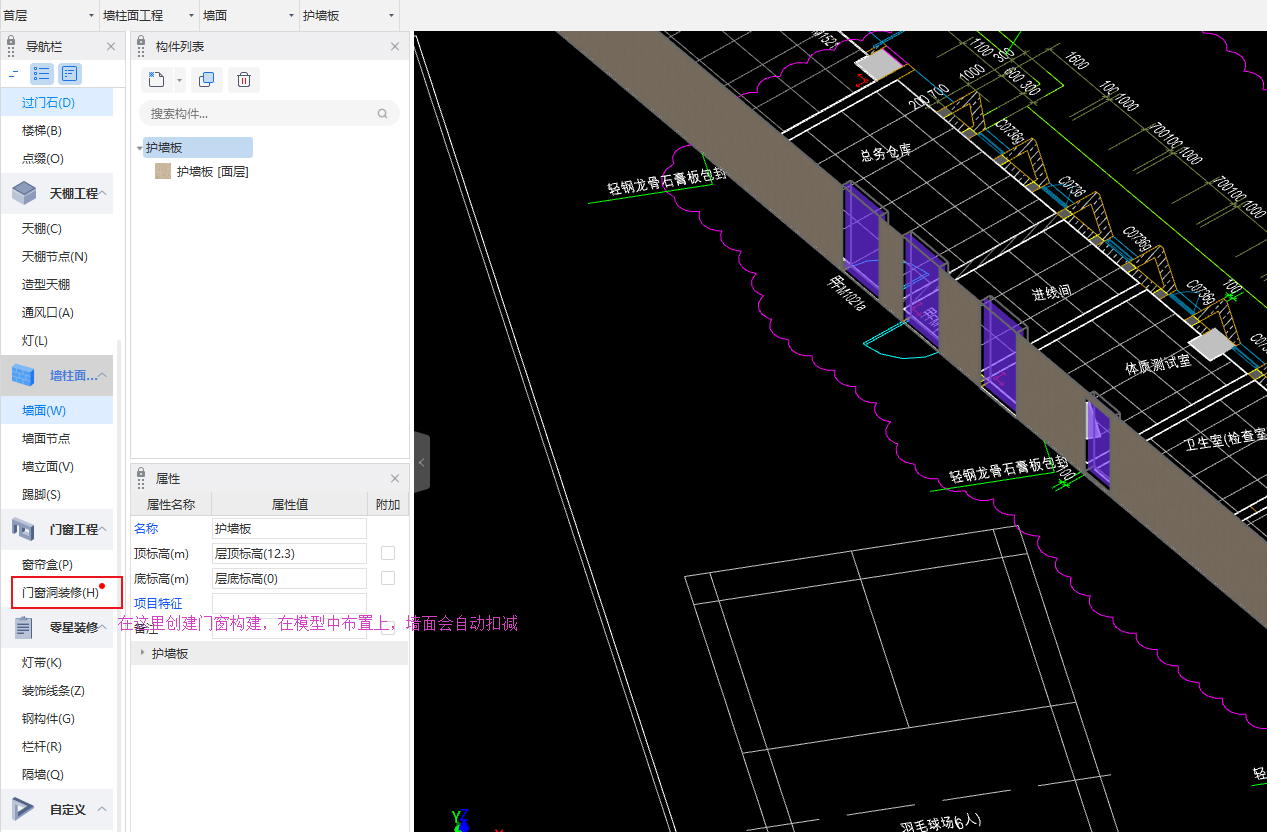Close the 属性 panel

[395, 479]
